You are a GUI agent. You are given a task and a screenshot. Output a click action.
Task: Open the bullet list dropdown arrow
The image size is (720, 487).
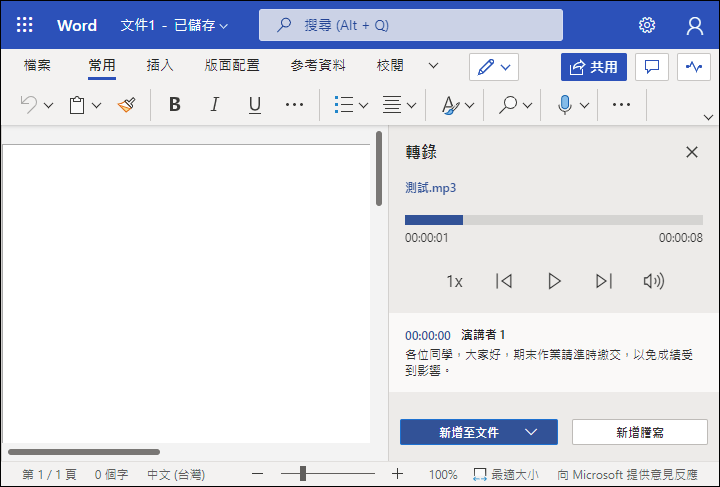(363, 106)
